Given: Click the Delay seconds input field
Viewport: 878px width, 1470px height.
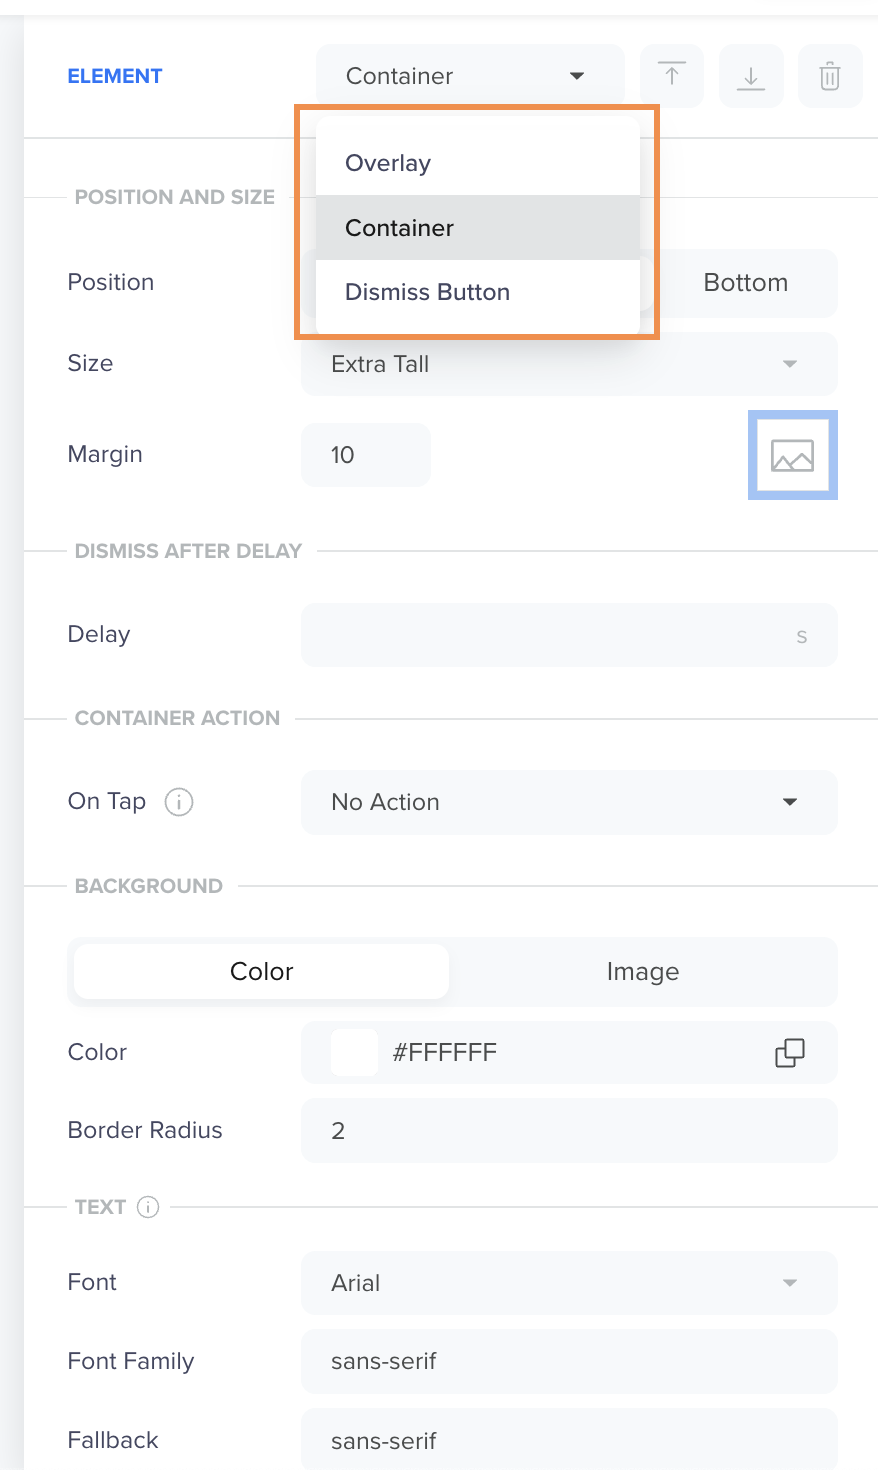Looking at the screenshot, I should 569,635.
